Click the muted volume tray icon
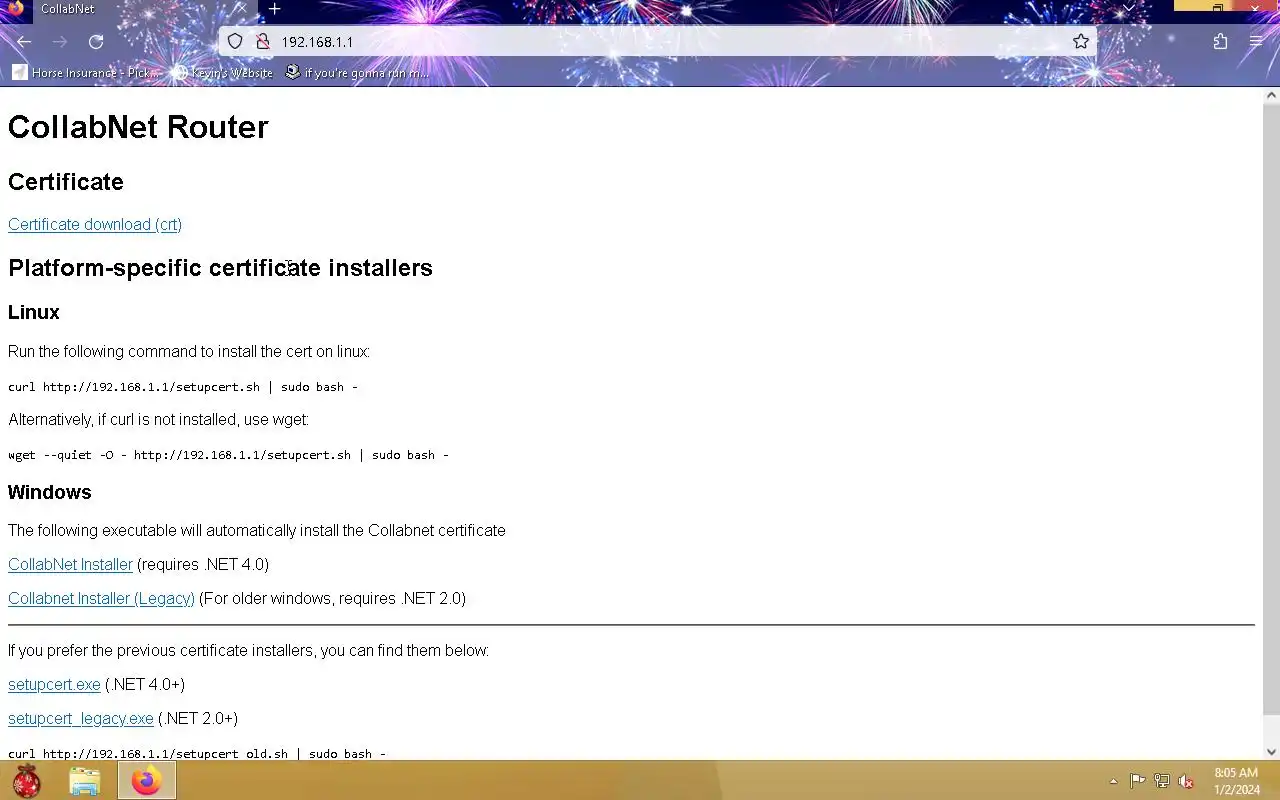Viewport: 1280px width, 800px height. click(x=1186, y=781)
